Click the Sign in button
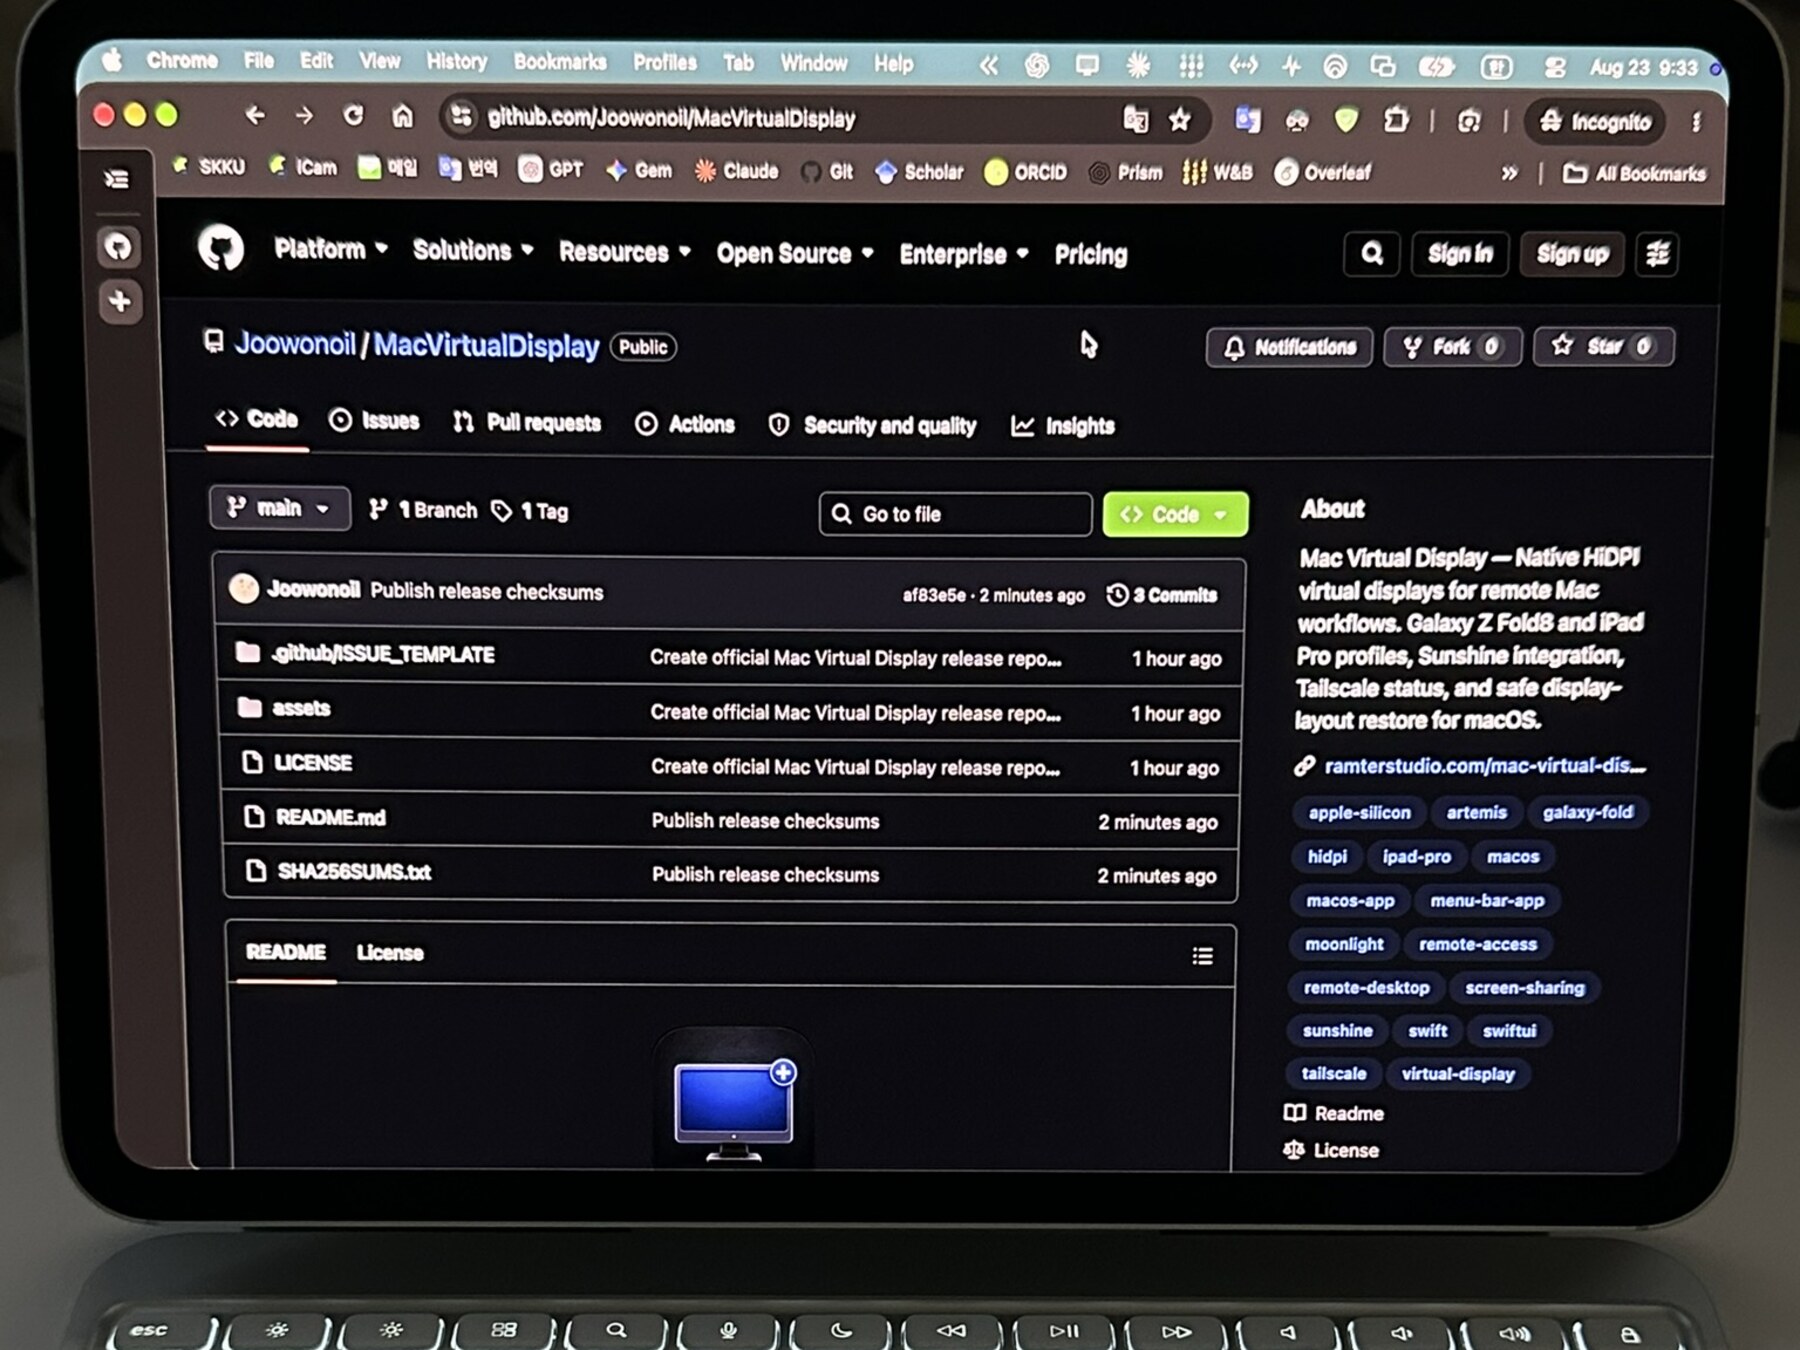 pos(1460,254)
